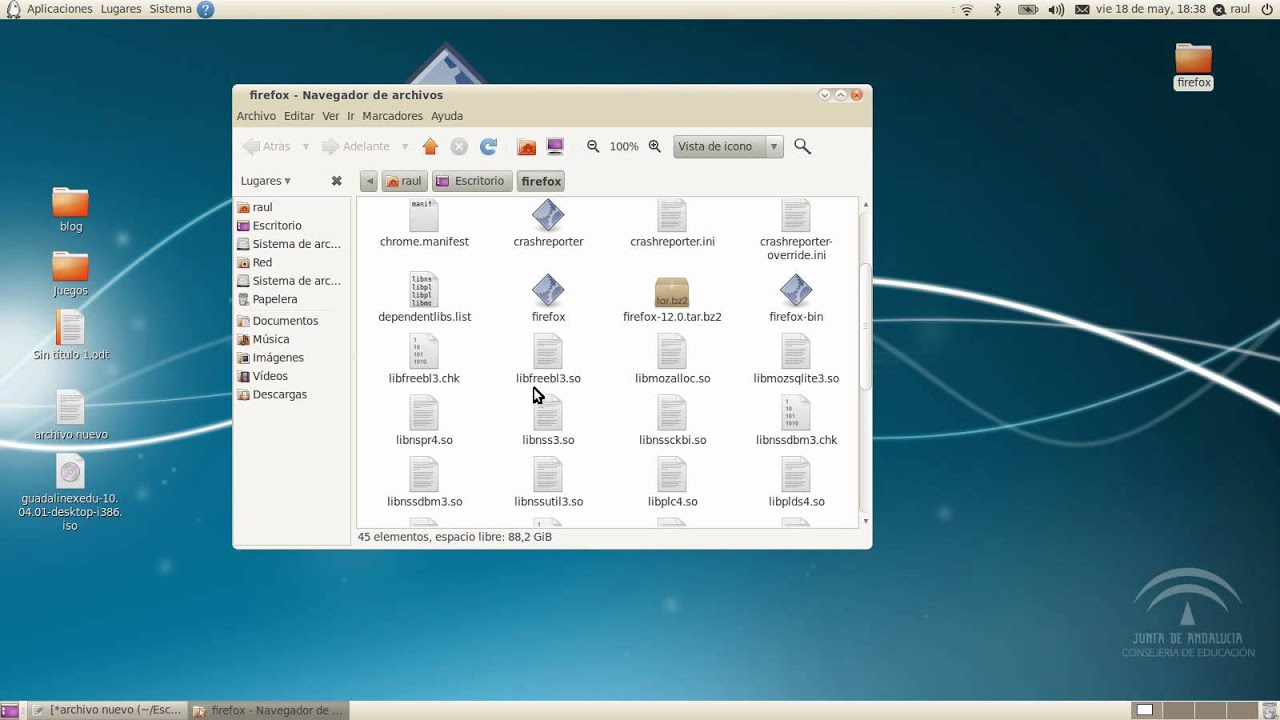The width and height of the screenshot is (1280, 720).
Task: Zoom in the icon view
Action: pos(655,146)
